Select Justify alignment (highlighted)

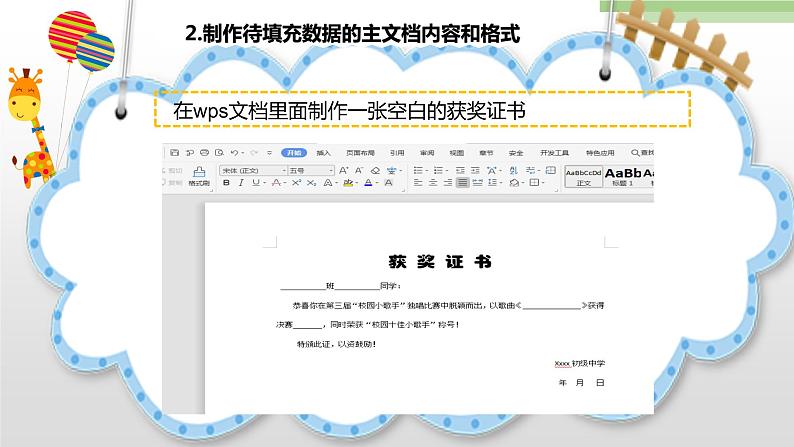(x=462, y=182)
